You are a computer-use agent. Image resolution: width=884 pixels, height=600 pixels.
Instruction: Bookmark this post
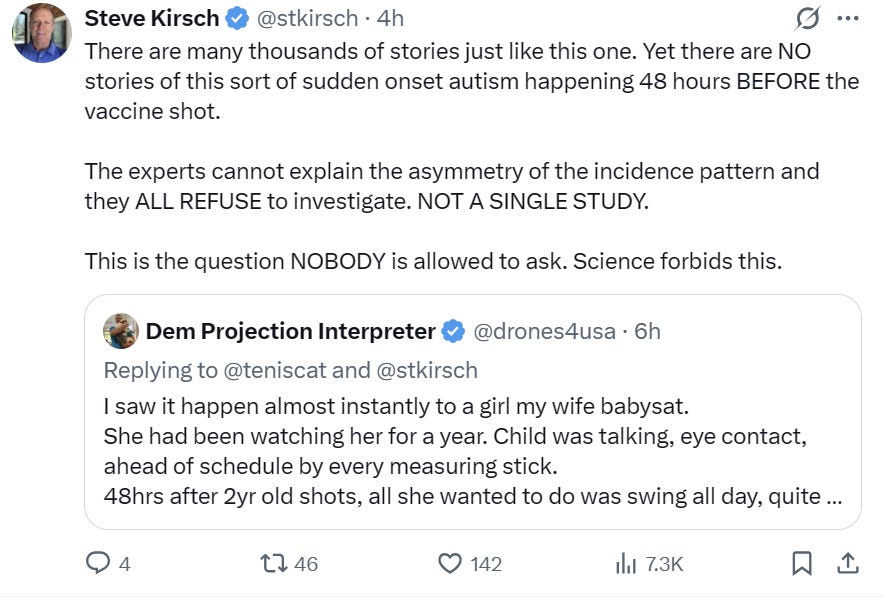(x=801, y=564)
